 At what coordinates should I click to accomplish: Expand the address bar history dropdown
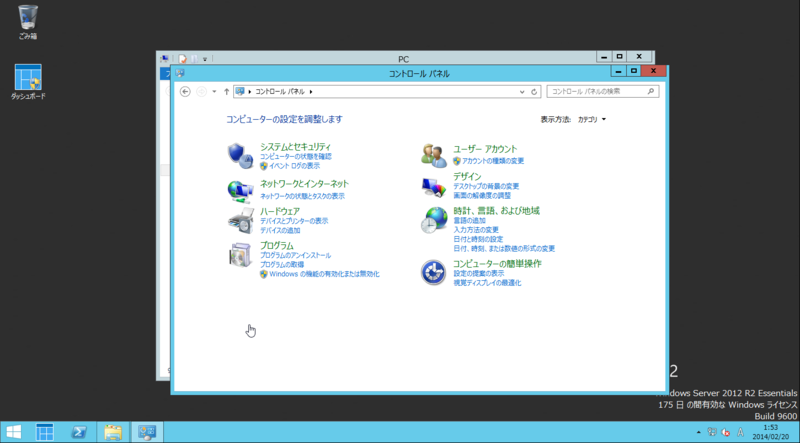point(522,92)
